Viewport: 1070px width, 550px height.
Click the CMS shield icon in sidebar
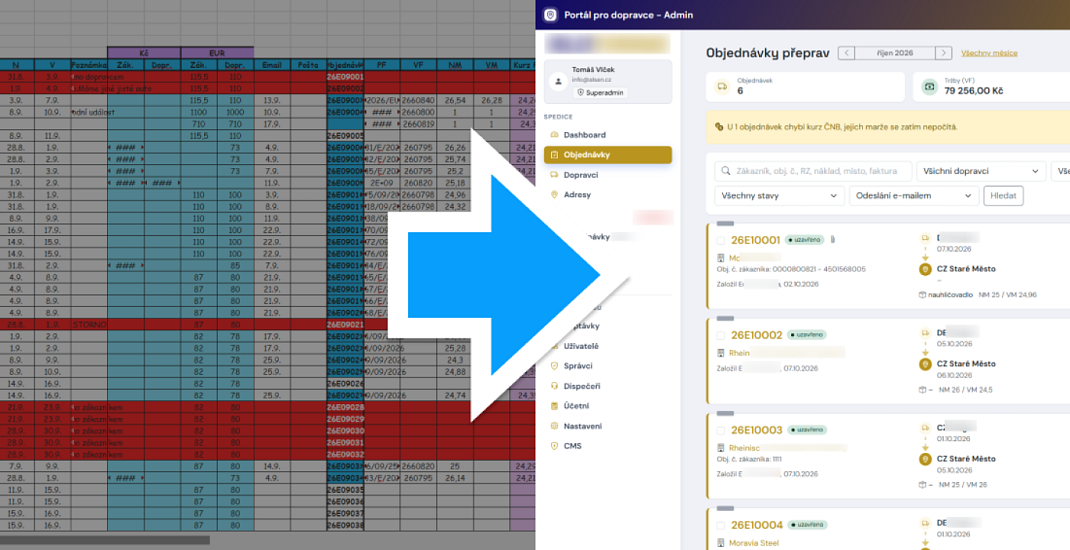554,446
